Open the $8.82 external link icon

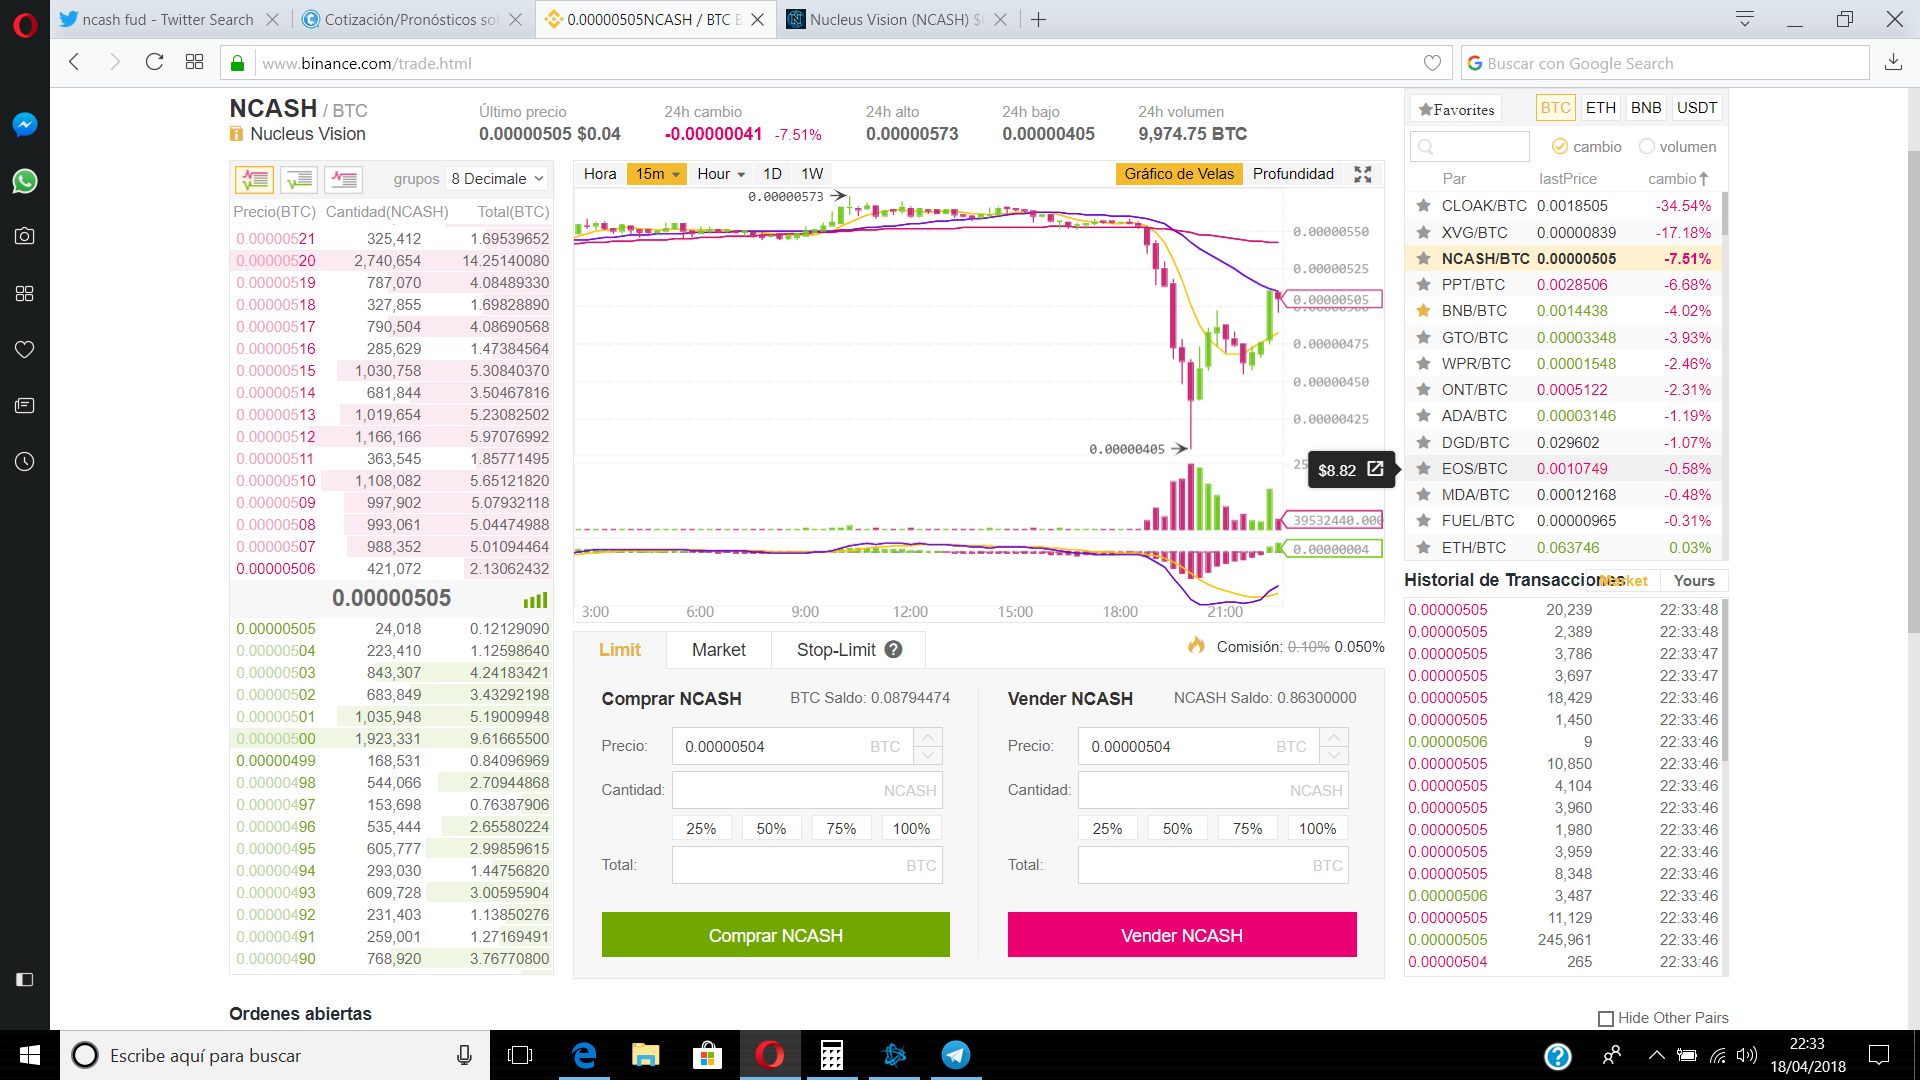click(1375, 469)
